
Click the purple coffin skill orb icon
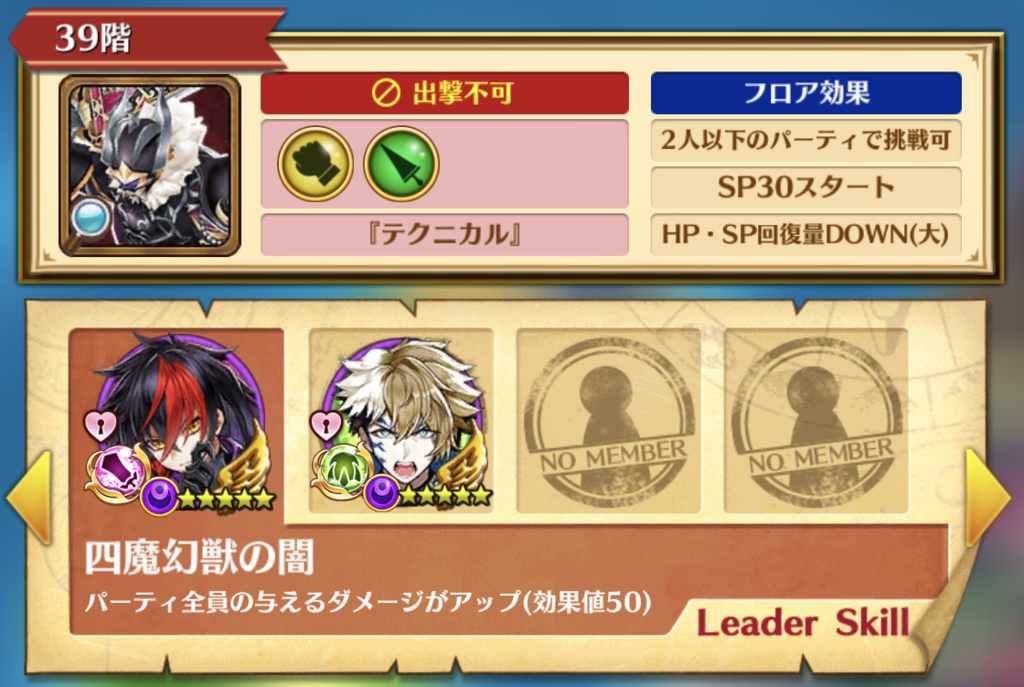coord(119,472)
